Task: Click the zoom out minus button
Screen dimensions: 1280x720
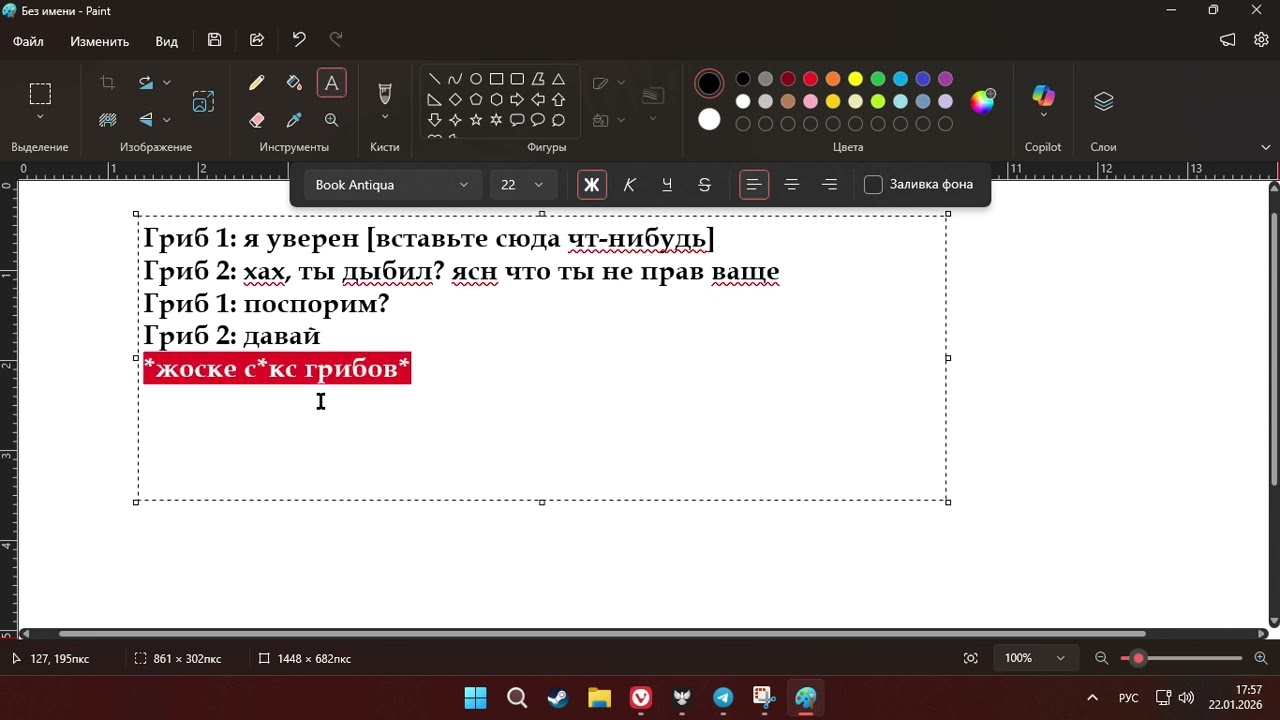Action: pos(1102,658)
